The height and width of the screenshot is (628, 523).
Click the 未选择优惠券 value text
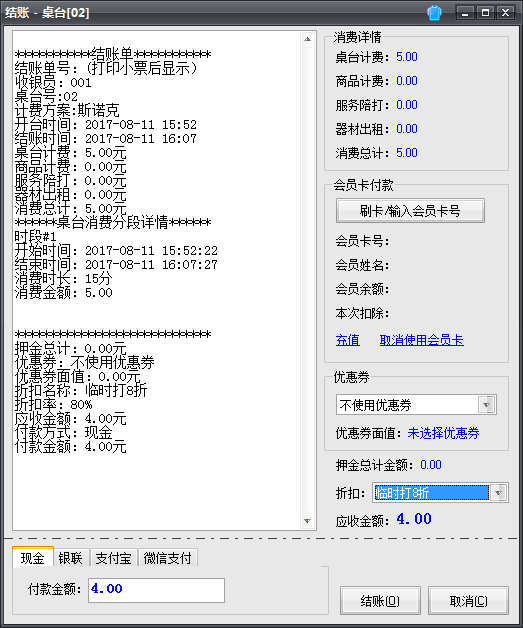[x=443, y=433]
